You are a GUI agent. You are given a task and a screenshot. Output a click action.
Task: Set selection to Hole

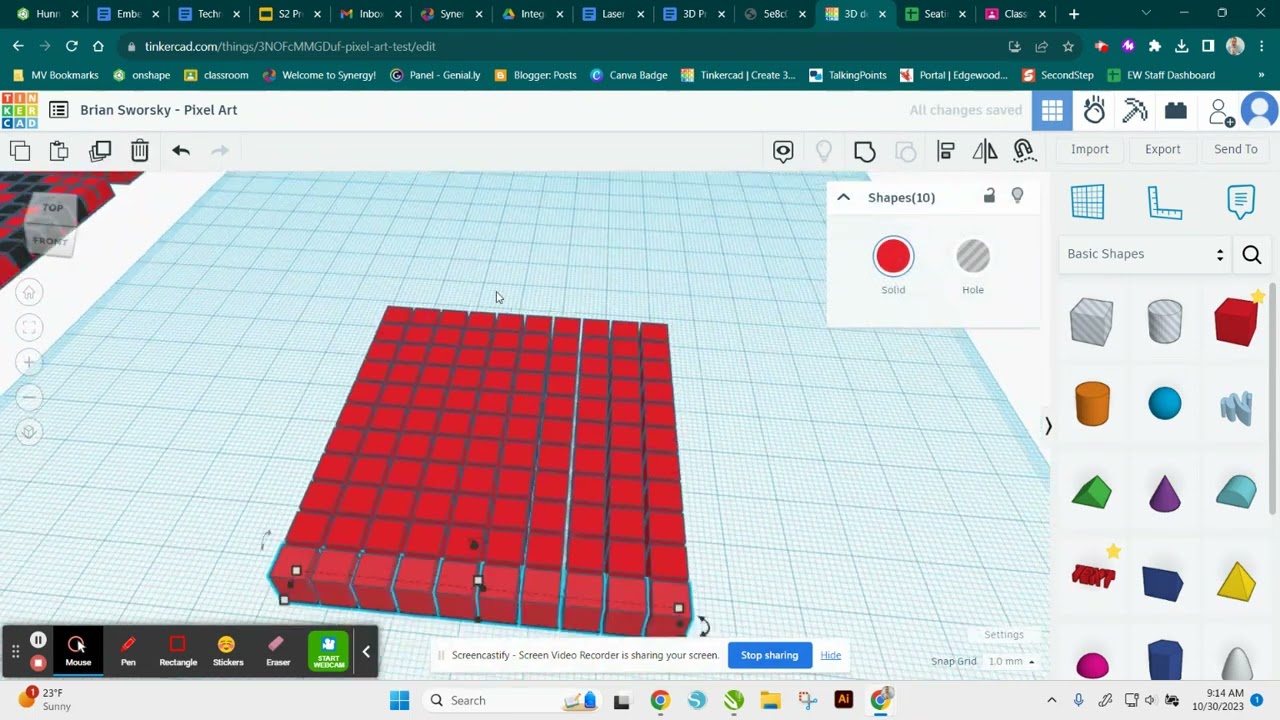click(x=973, y=266)
